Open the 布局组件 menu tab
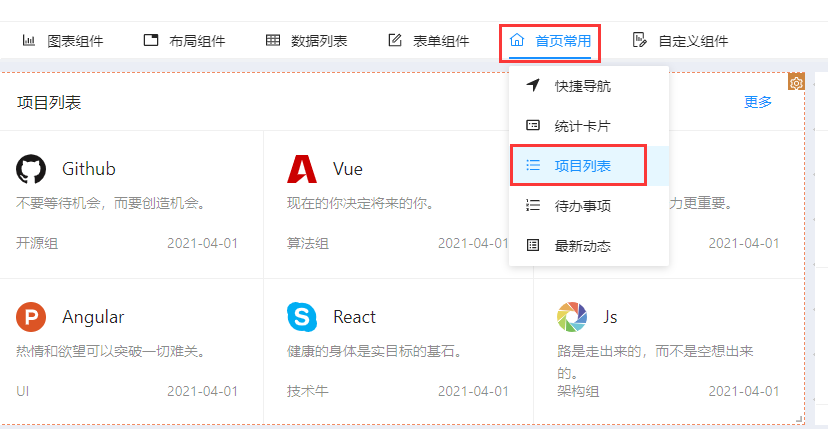 (x=185, y=41)
